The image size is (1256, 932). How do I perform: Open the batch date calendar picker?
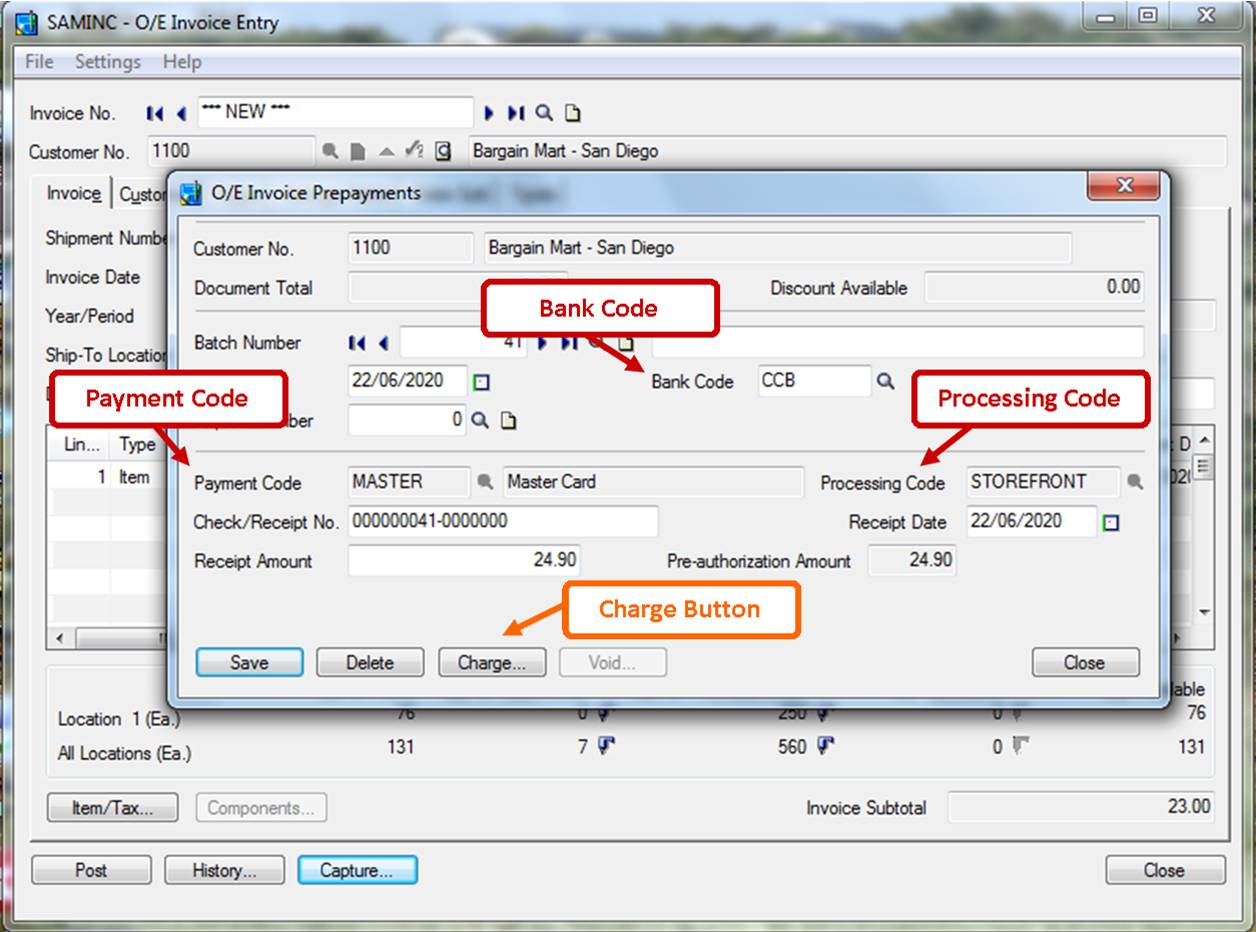[x=481, y=382]
